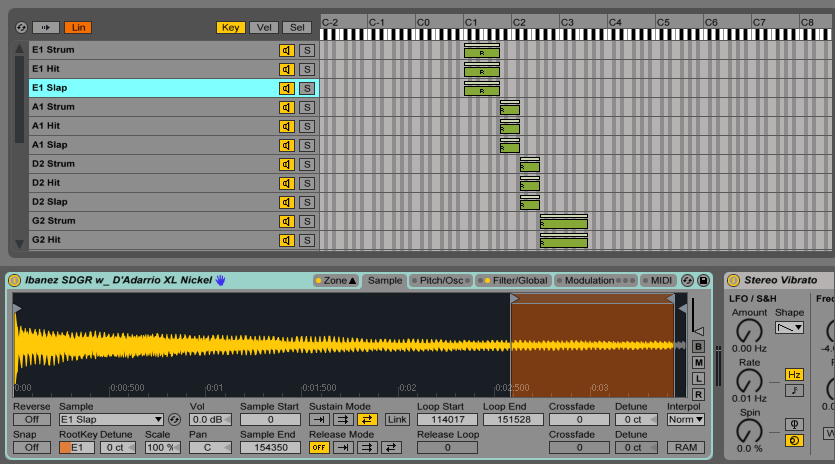Click the speaker icon for G2 Hit

coord(286,240)
